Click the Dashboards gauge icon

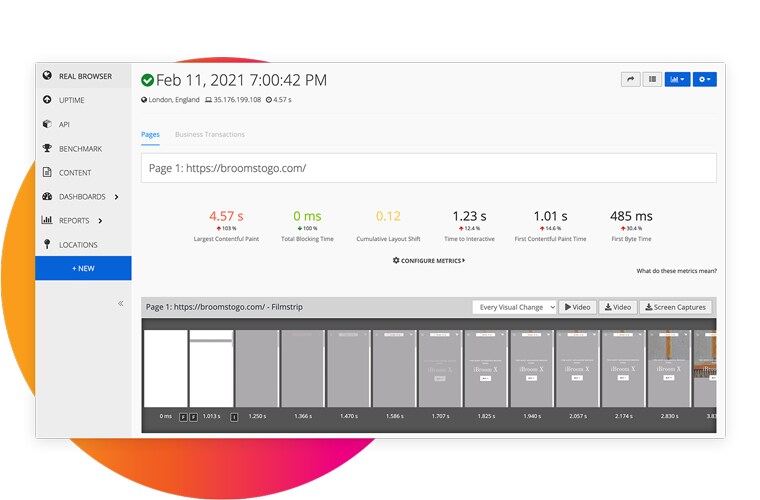click(47, 196)
